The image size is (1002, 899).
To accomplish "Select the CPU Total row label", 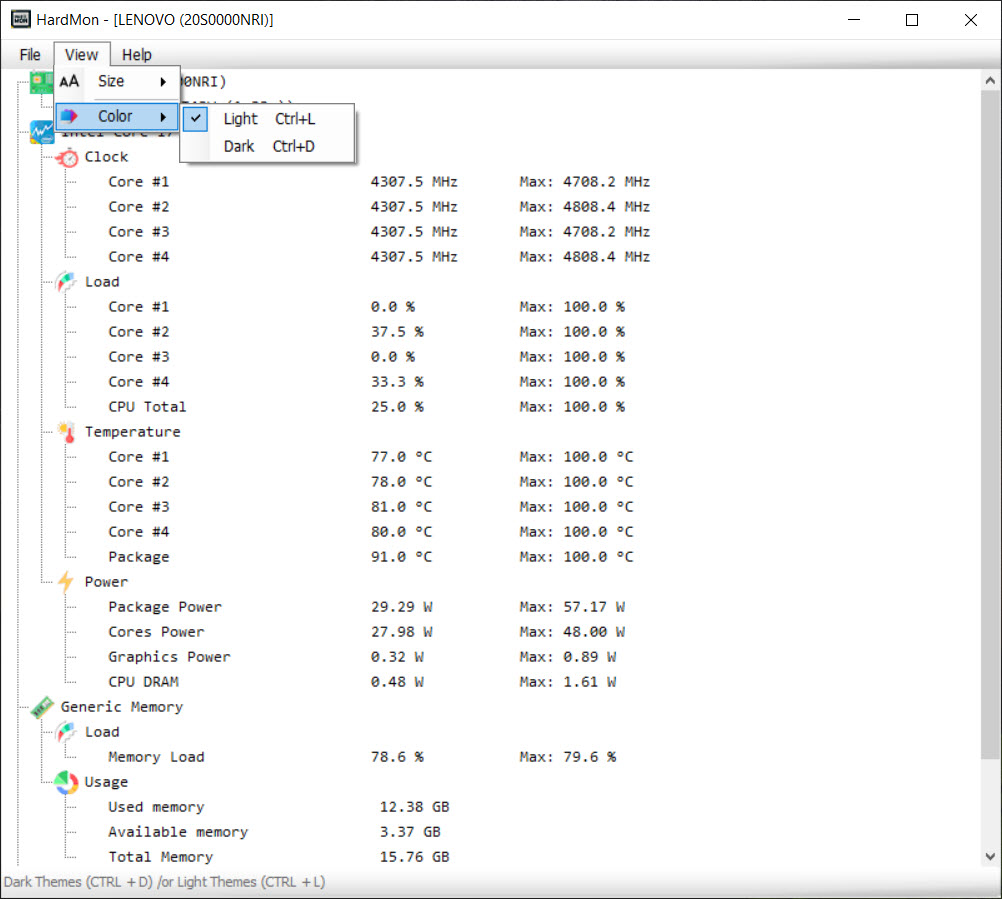I will [x=148, y=407].
